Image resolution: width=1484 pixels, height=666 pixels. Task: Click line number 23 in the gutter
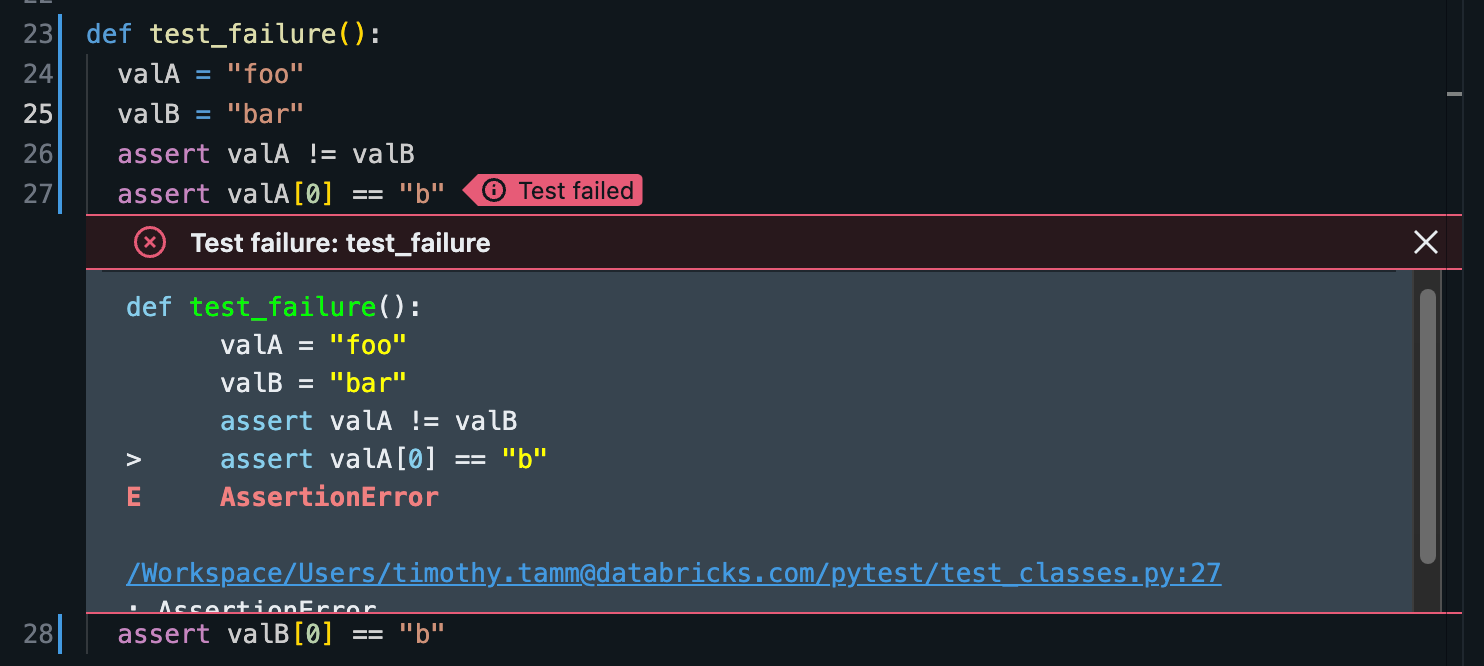[x=37, y=33]
